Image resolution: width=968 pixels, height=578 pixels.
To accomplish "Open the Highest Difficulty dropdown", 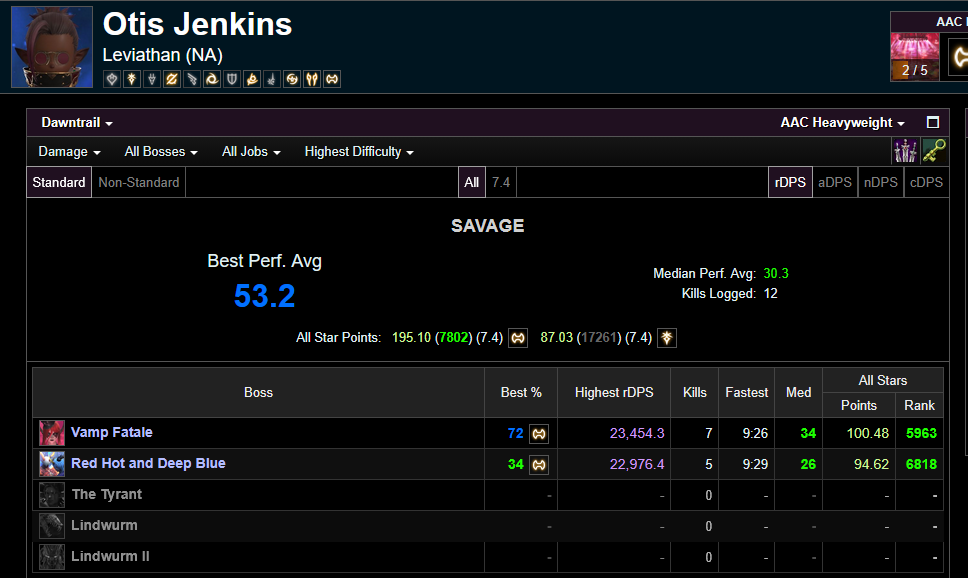I will (359, 151).
